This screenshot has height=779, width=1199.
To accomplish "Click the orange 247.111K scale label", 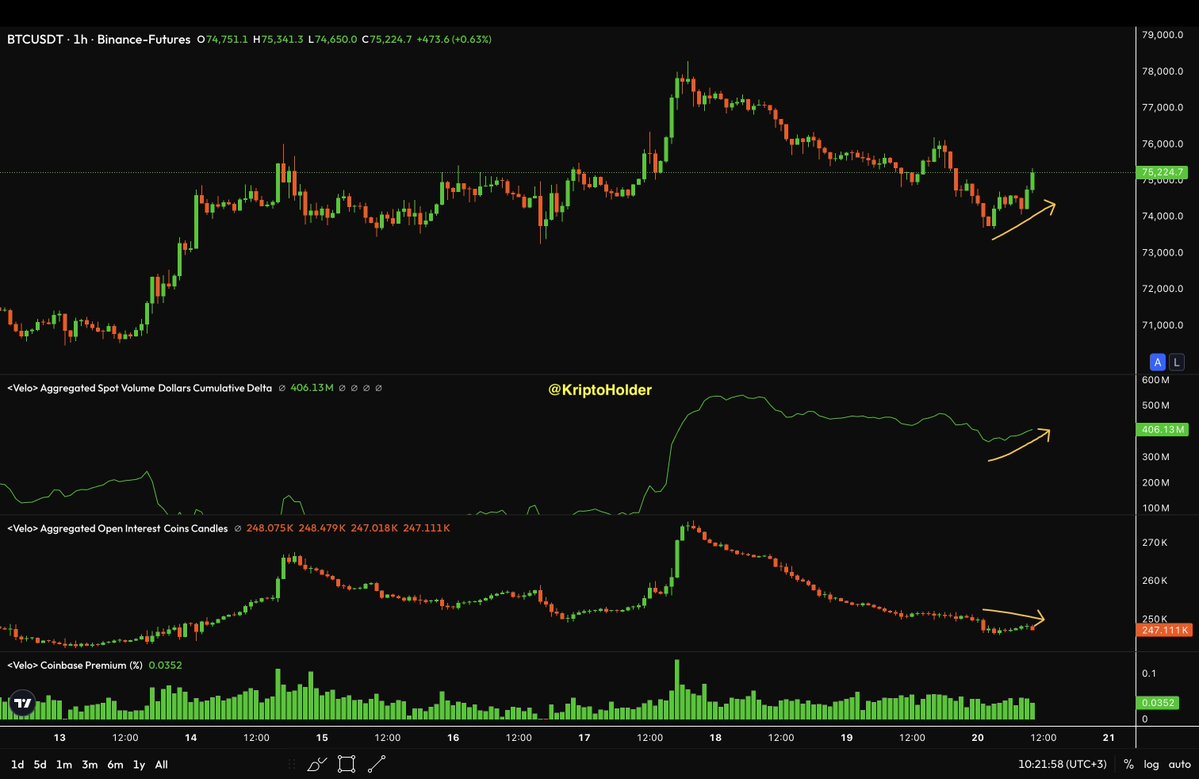I will coord(1165,630).
